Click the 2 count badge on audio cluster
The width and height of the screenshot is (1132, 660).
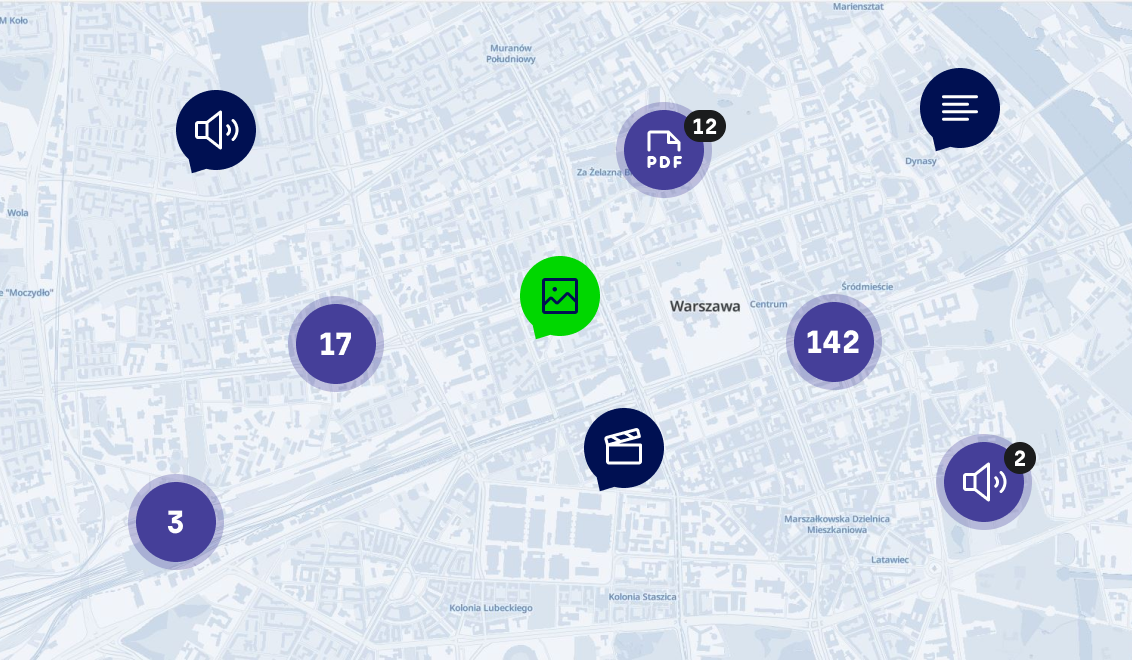pos(1019,459)
